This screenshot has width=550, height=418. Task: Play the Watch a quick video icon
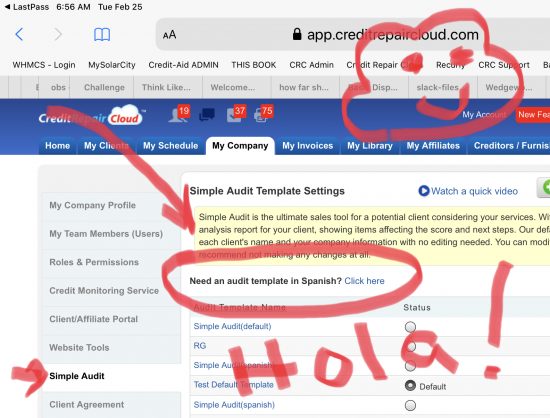424,191
